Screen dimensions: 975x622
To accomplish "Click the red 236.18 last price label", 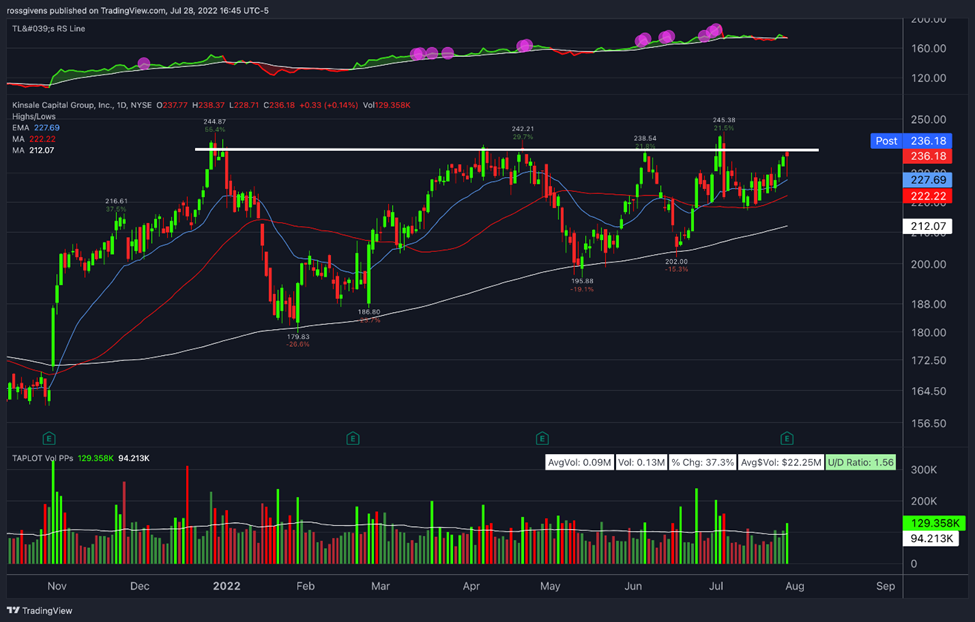I will click(x=928, y=156).
